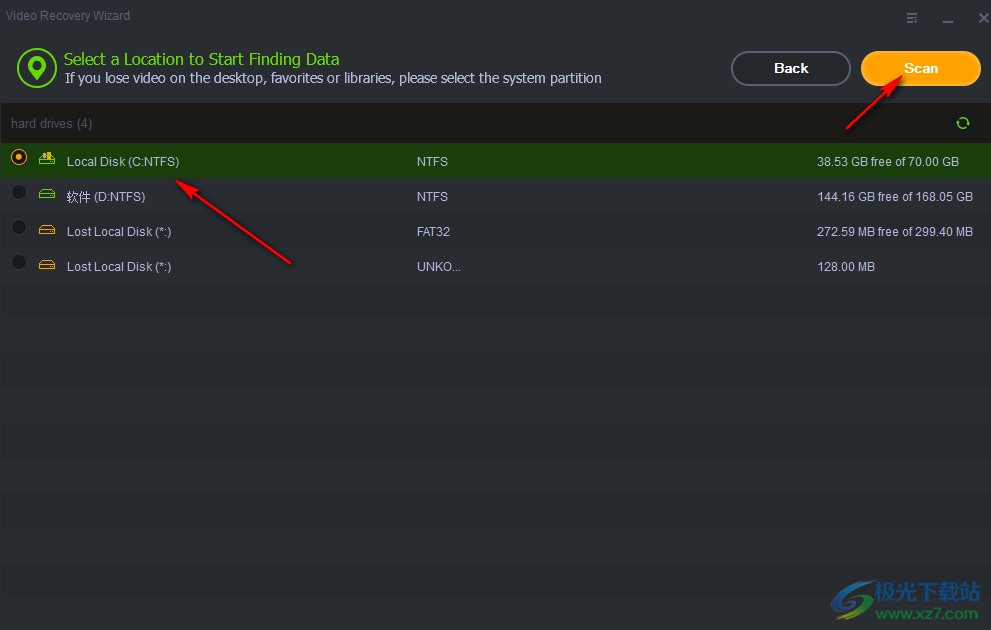Open the title bar menu icon

point(912,18)
